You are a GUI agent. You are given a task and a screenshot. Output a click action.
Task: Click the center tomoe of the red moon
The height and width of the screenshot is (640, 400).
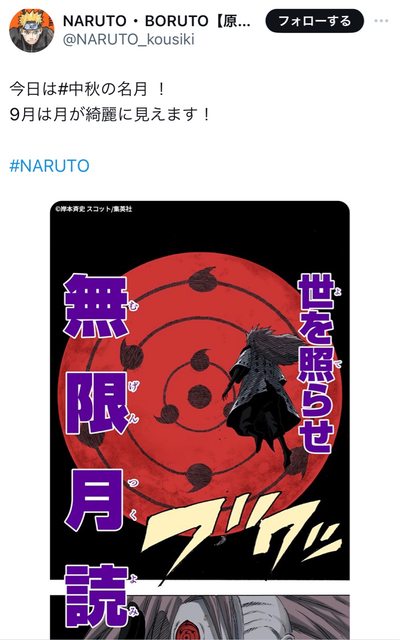click(x=200, y=397)
